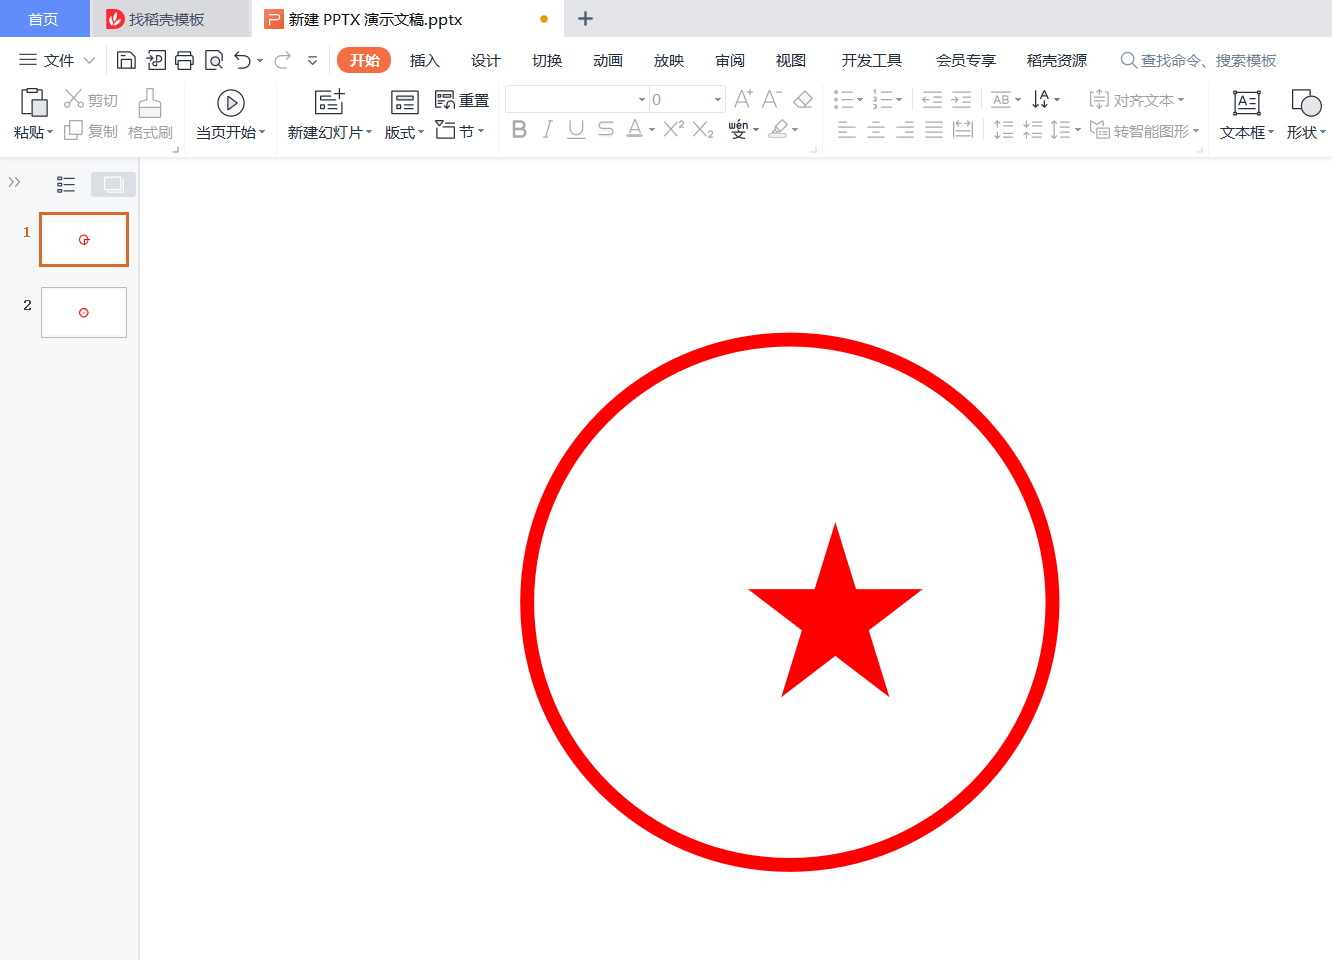Decrease font size icon
This screenshot has height=960, width=1332.
coord(771,99)
